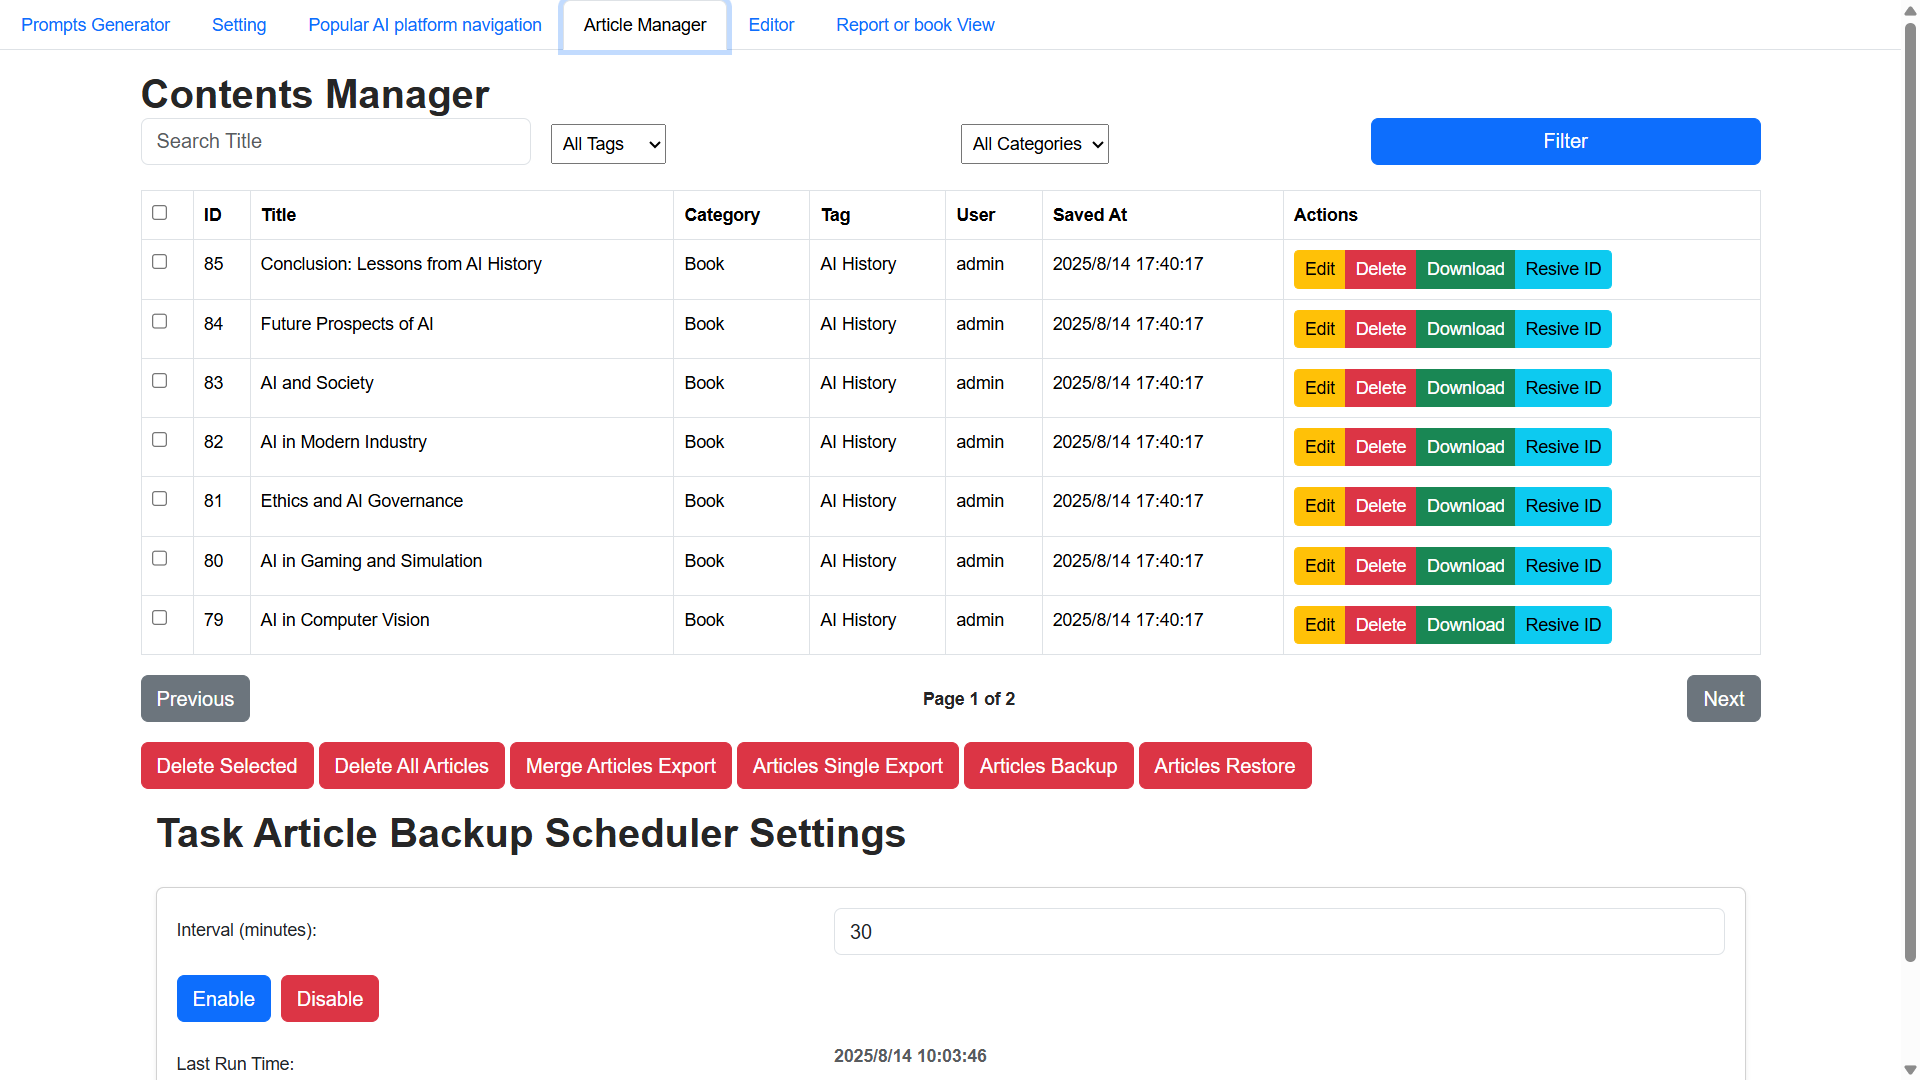Click the Search Title input field
Screen dimensions: 1920x1080
point(335,141)
